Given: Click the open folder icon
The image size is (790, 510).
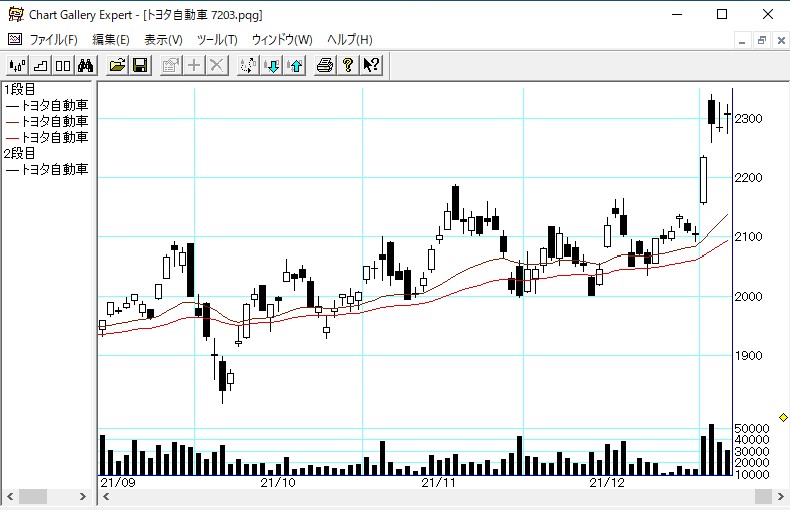Looking at the screenshot, I should 117,66.
